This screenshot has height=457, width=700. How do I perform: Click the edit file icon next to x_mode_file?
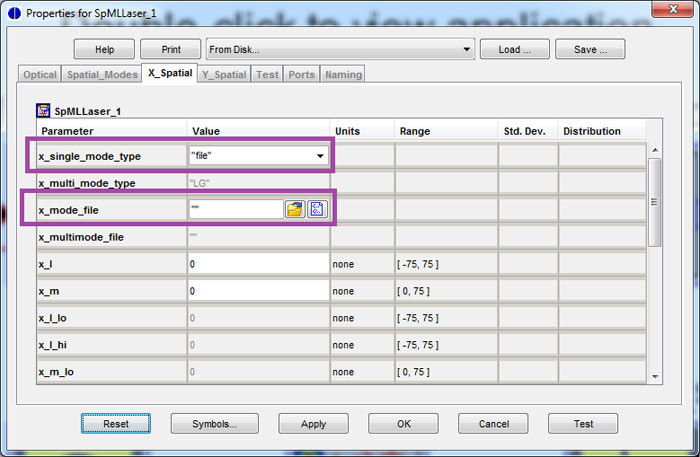click(317, 209)
